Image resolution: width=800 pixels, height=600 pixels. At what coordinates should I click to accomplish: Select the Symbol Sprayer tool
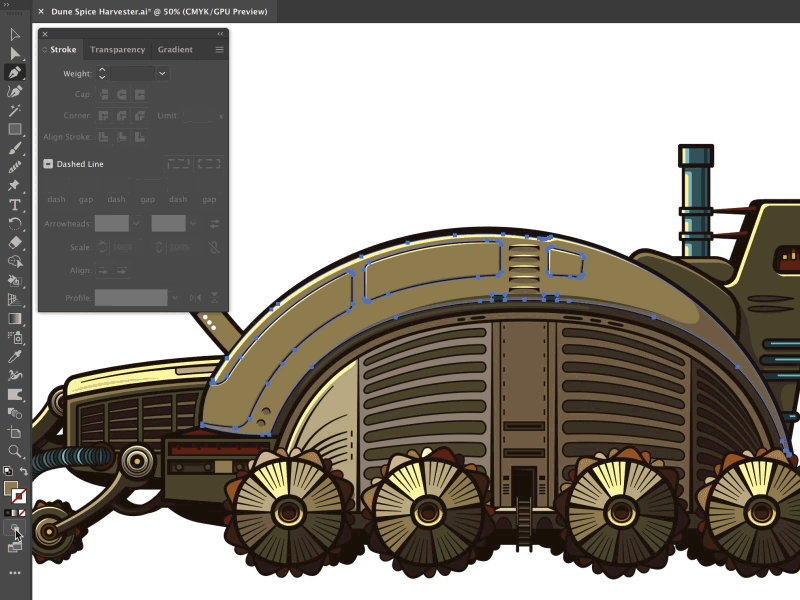coord(14,337)
